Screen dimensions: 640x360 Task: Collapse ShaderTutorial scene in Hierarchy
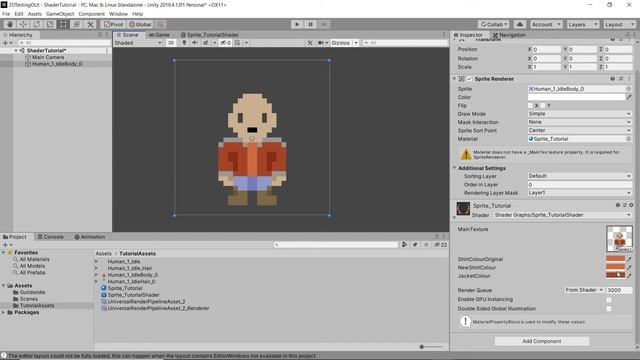[16, 51]
